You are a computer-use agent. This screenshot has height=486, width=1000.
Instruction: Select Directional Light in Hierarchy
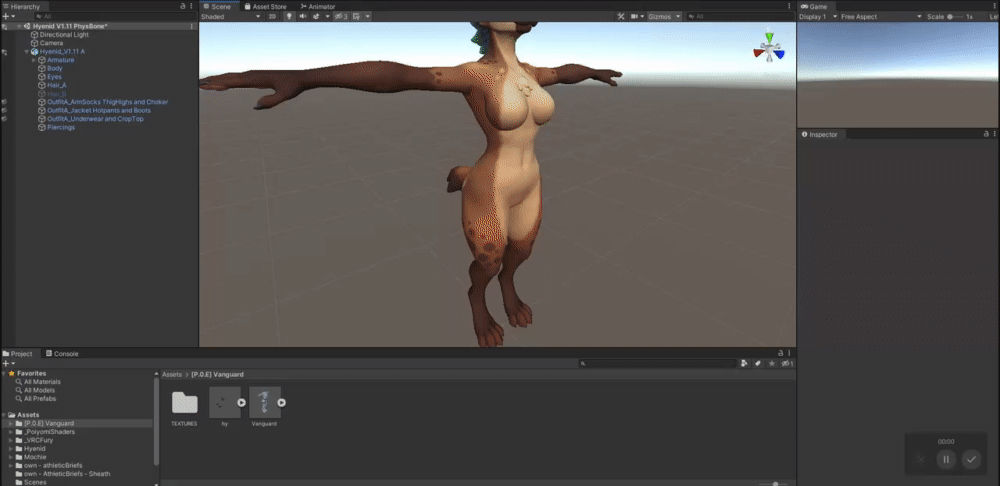click(64, 35)
